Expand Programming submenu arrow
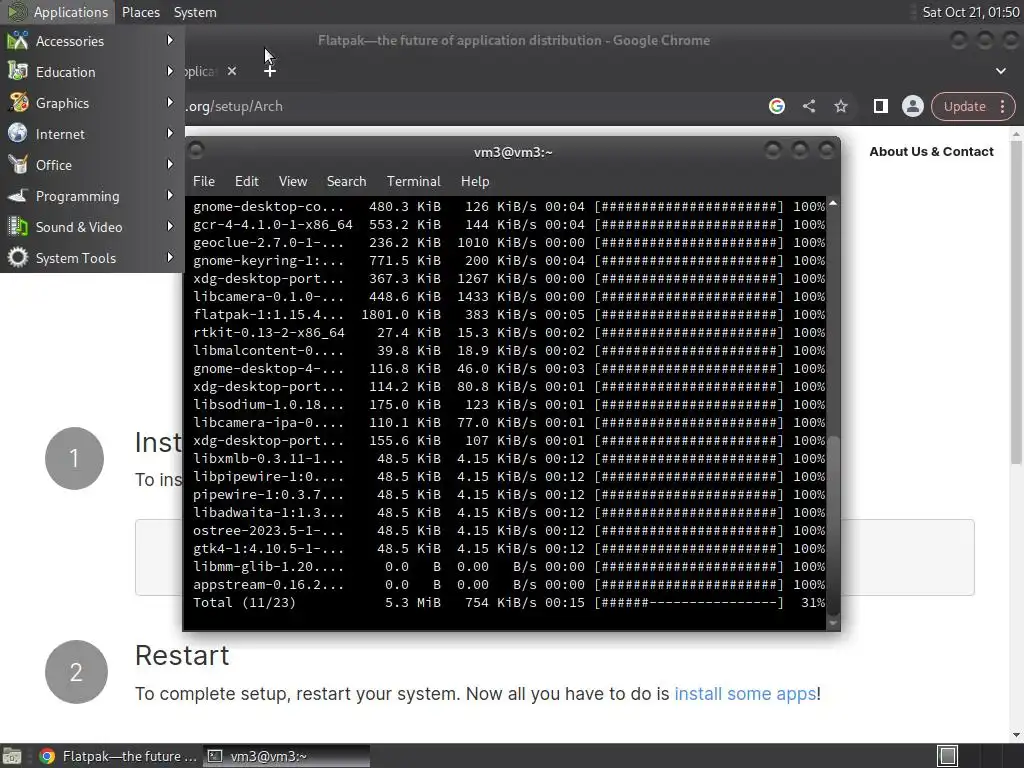Screen dimensions: 1024x768 170,195
